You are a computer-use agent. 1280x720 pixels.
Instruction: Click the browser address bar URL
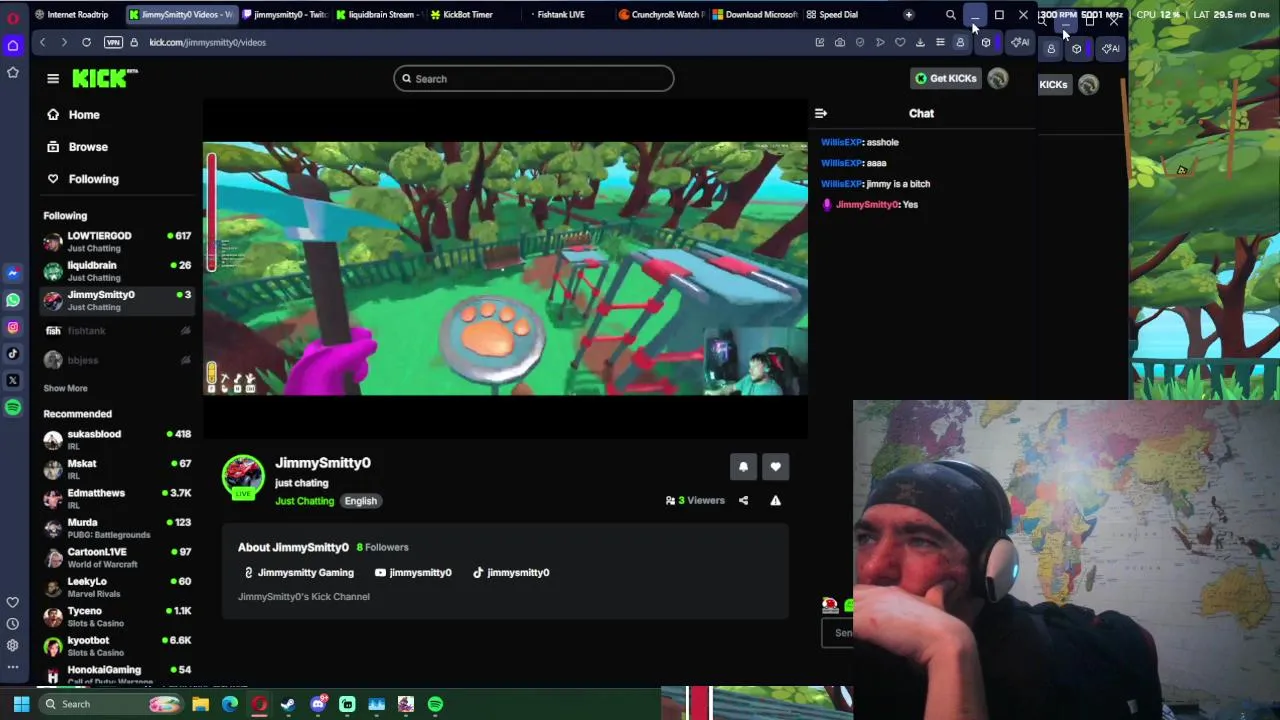point(207,42)
